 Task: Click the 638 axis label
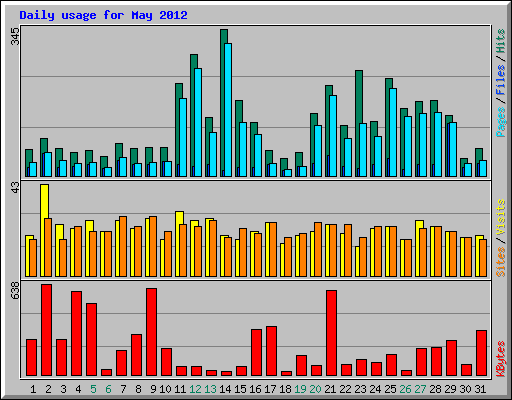tap(16, 291)
